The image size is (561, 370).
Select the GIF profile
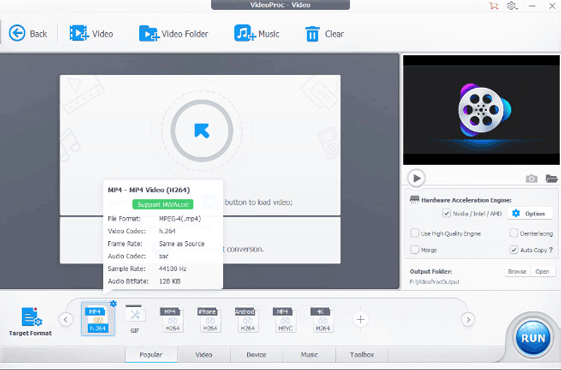click(x=135, y=319)
